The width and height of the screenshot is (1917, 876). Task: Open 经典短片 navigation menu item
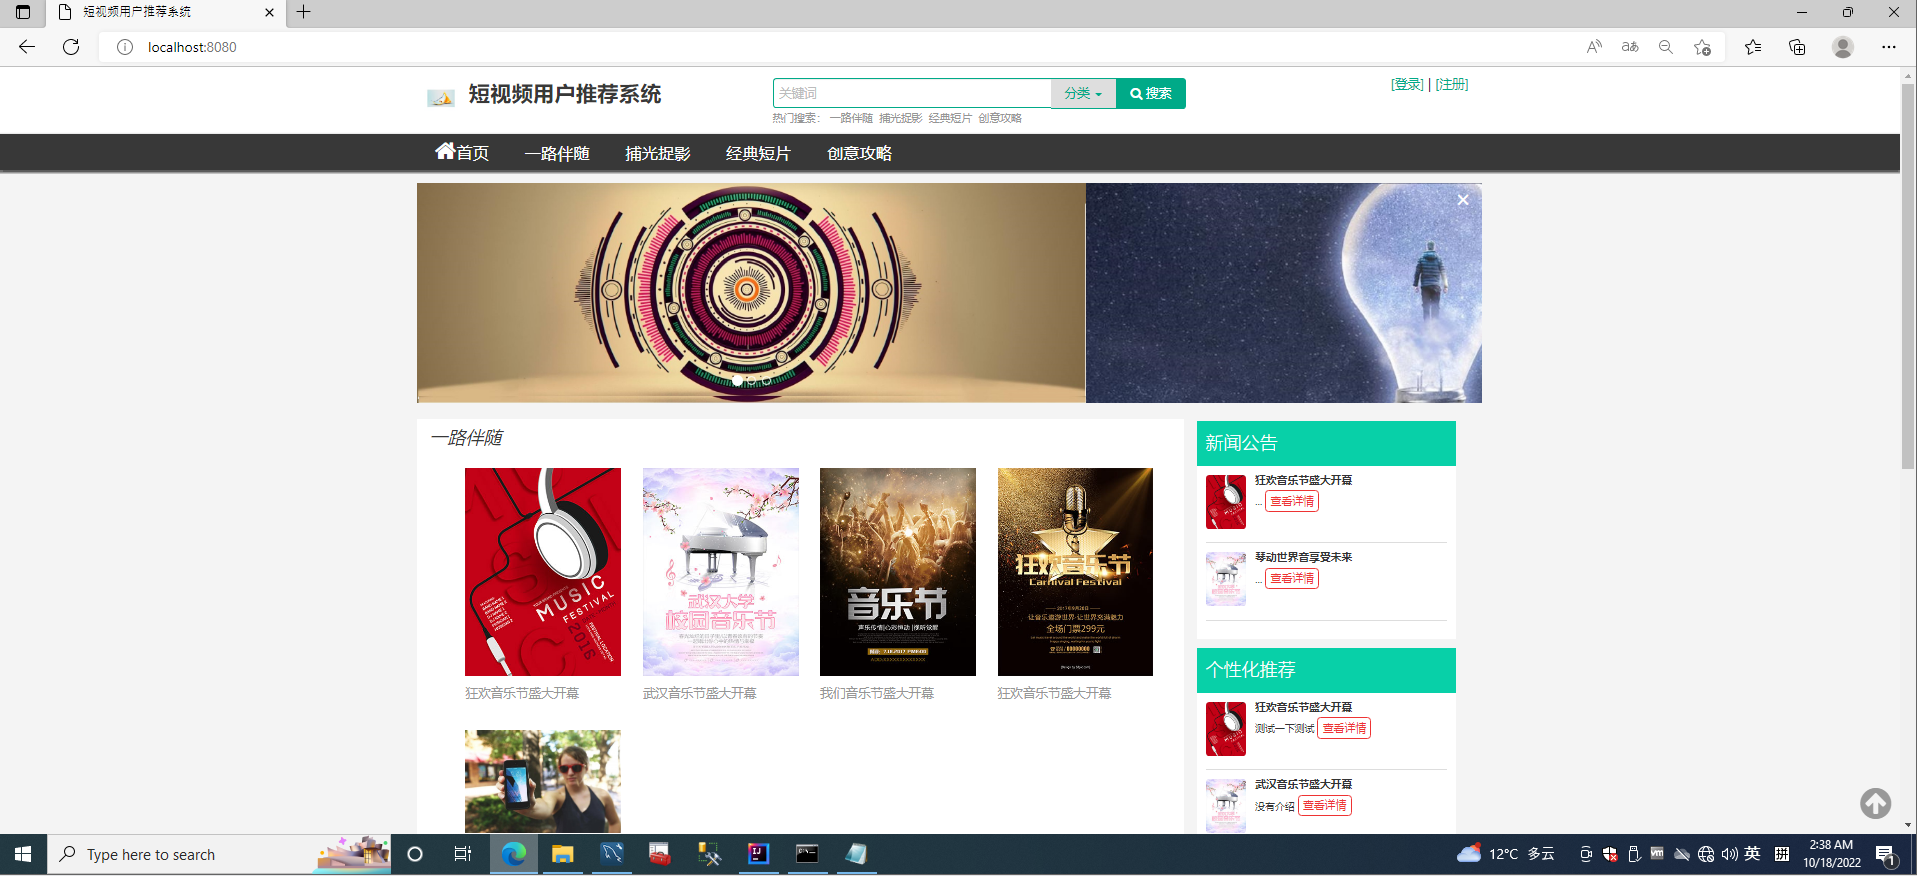tap(758, 153)
